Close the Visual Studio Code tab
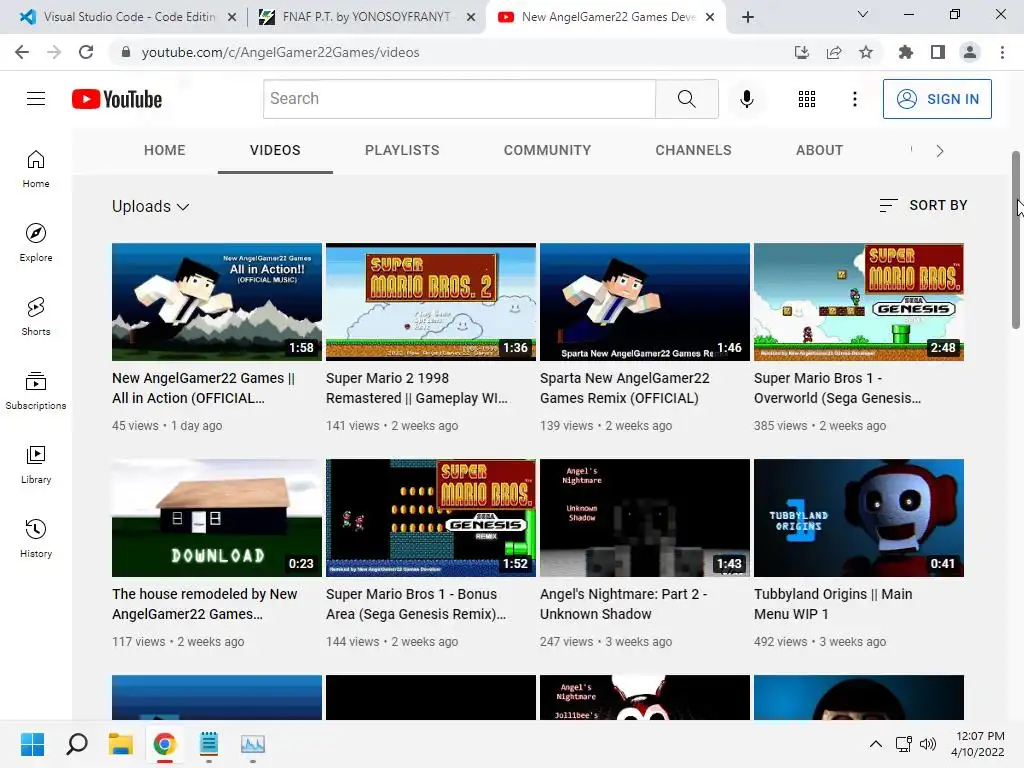Screen dimensions: 1024x768 coord(232,18)
